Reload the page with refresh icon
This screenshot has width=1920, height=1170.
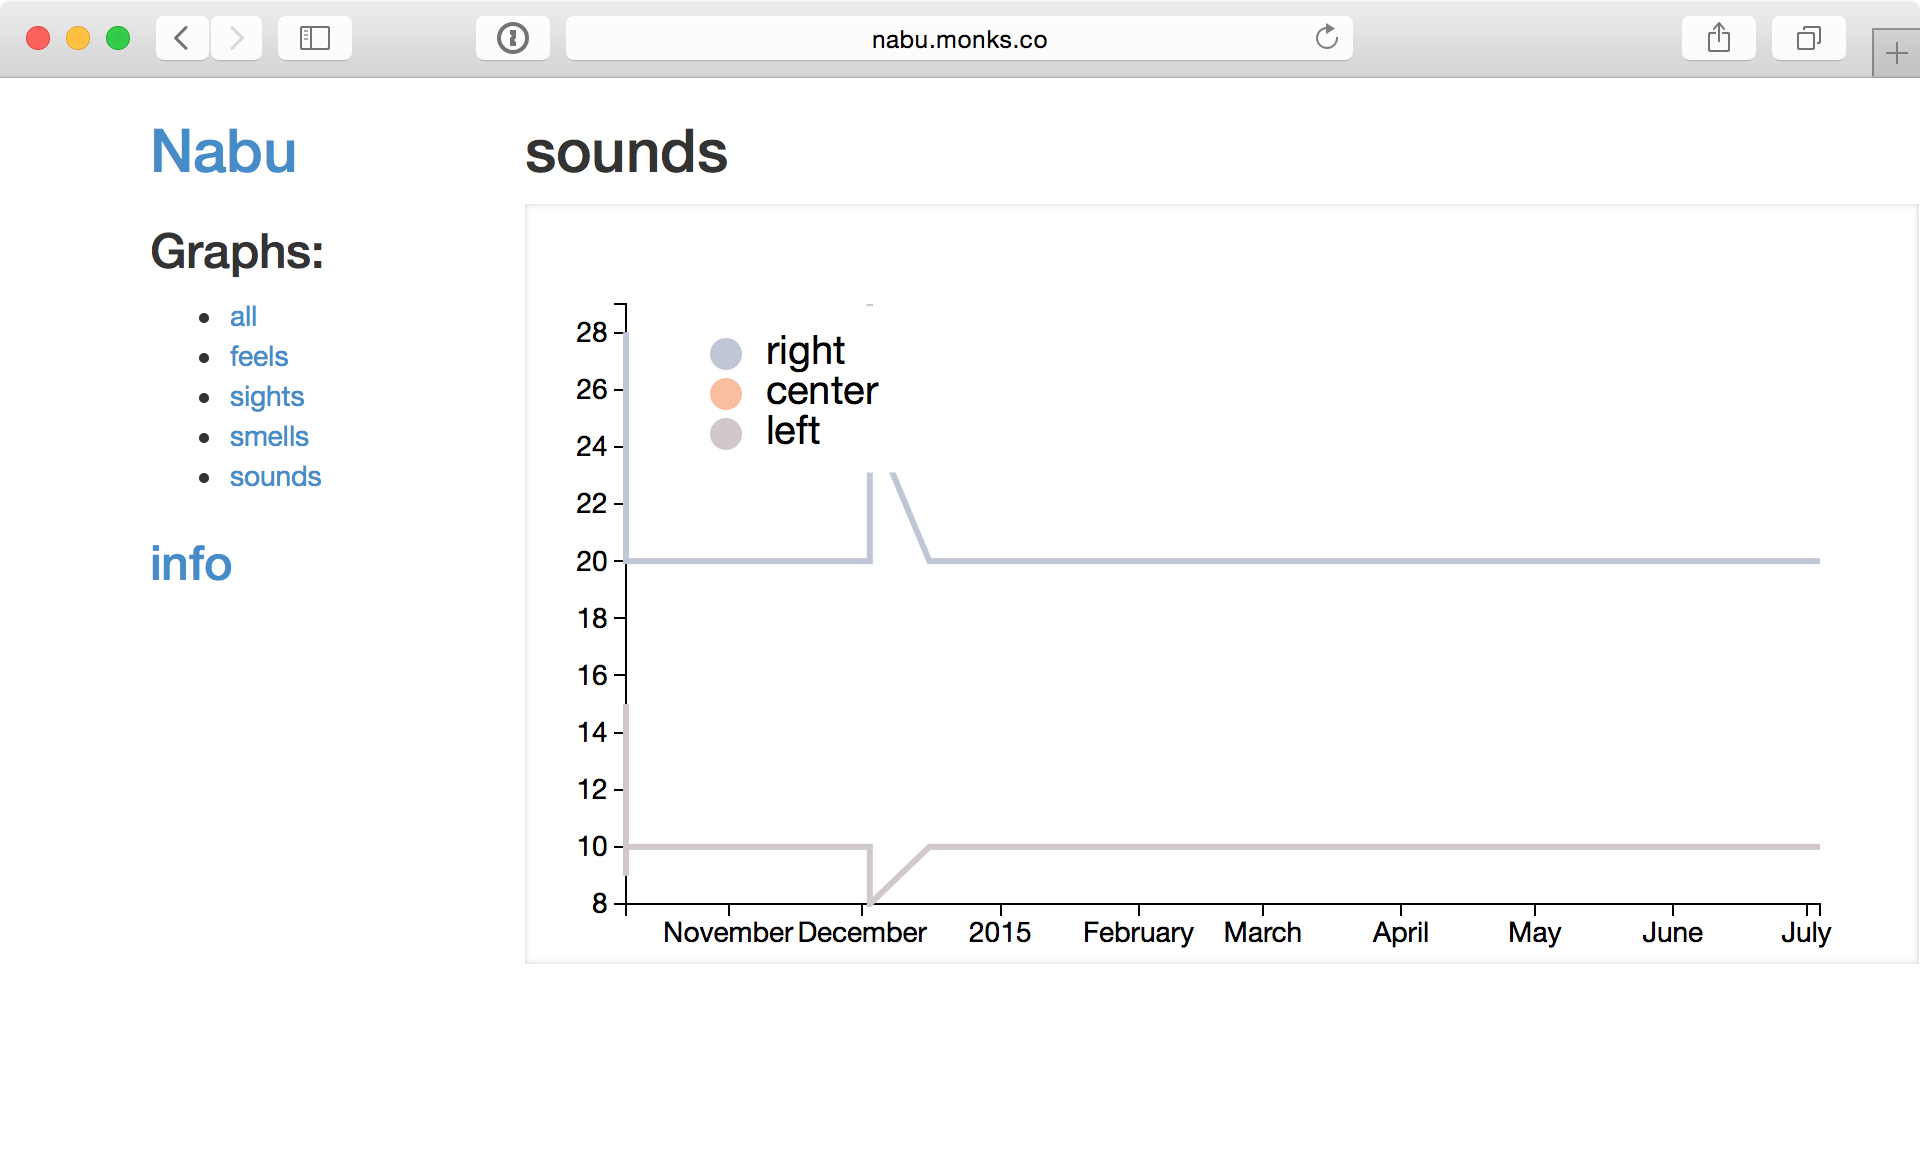point(1326,38)
